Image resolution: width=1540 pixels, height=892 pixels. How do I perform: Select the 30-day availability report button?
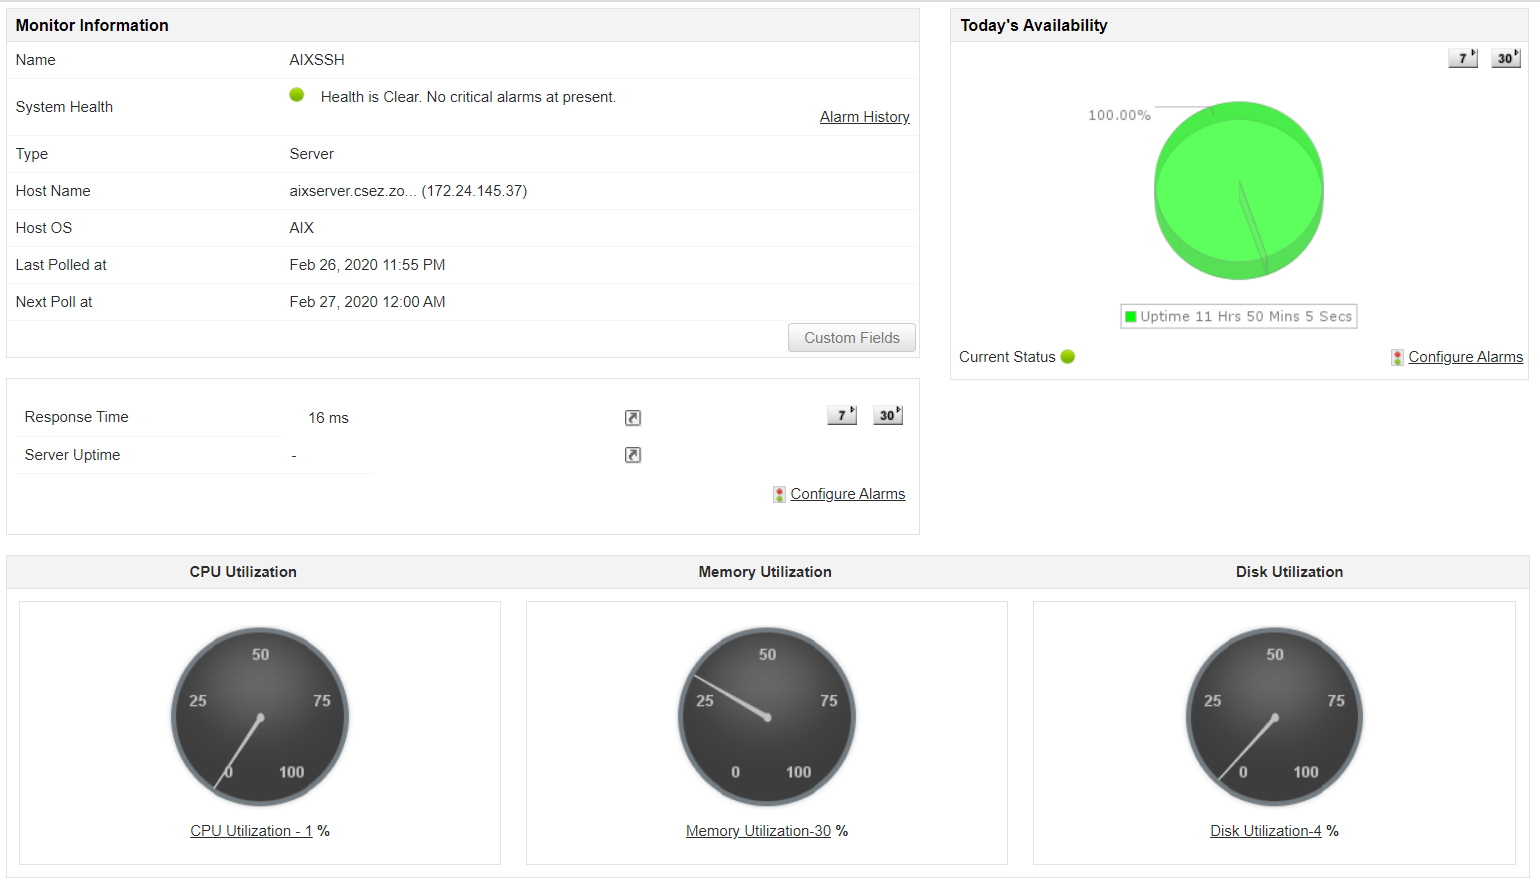click(1504, 57)
